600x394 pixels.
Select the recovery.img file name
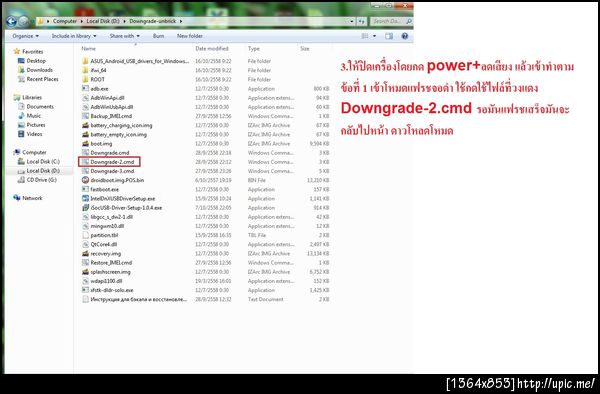click(x=106, y=254)
